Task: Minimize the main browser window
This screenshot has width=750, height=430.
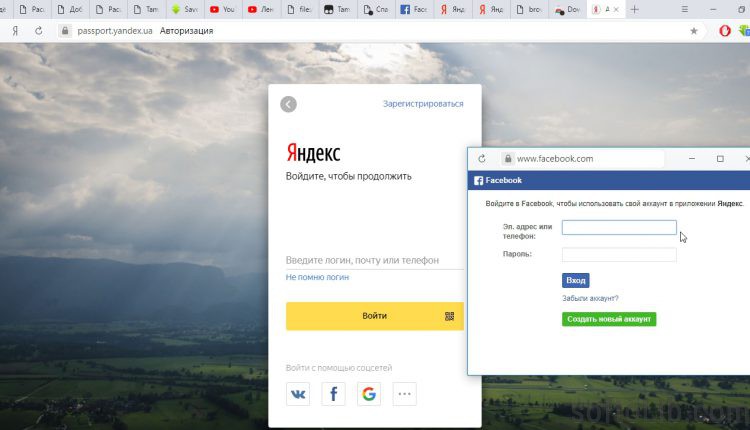Action: tap(713, 9)
